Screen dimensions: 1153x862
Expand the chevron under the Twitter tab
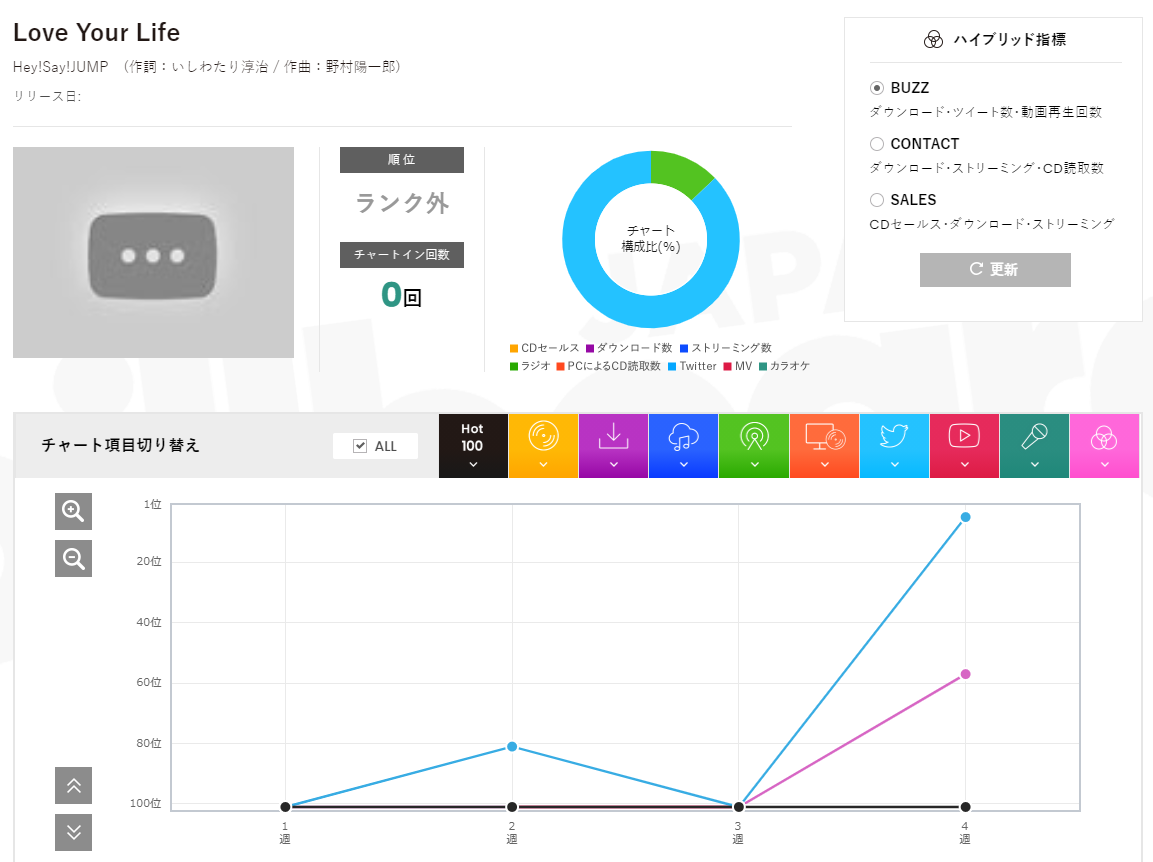tap(894, 464)
